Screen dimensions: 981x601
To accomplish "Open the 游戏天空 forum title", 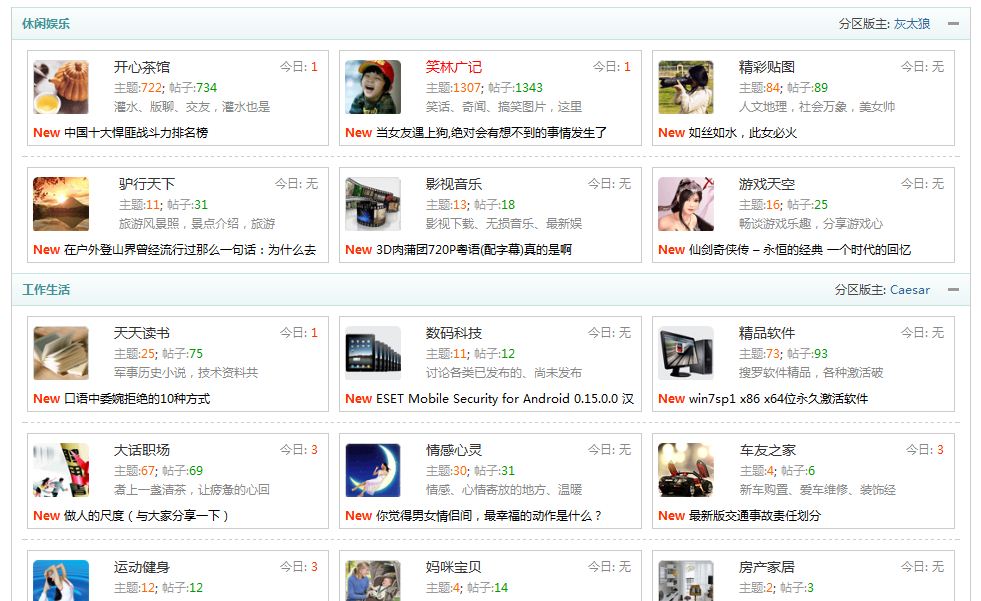I will pyautogui.click(x=766, y=184).
